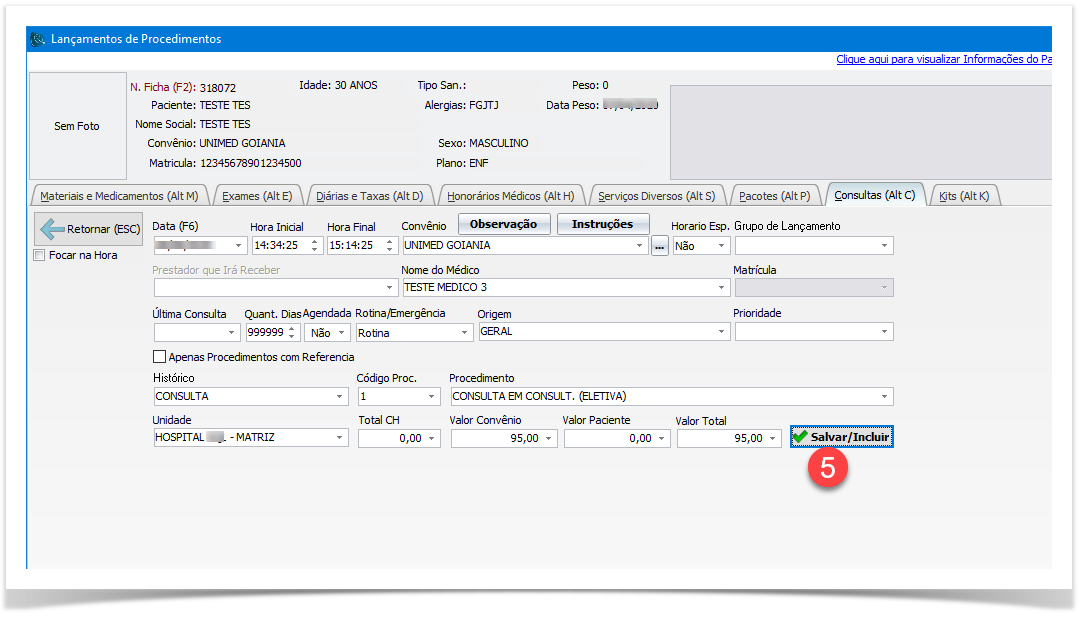Click the Retornar (ESC) back arrow button
The image size is (1086, 618).
pyautogui.click(x=88, y=230)
